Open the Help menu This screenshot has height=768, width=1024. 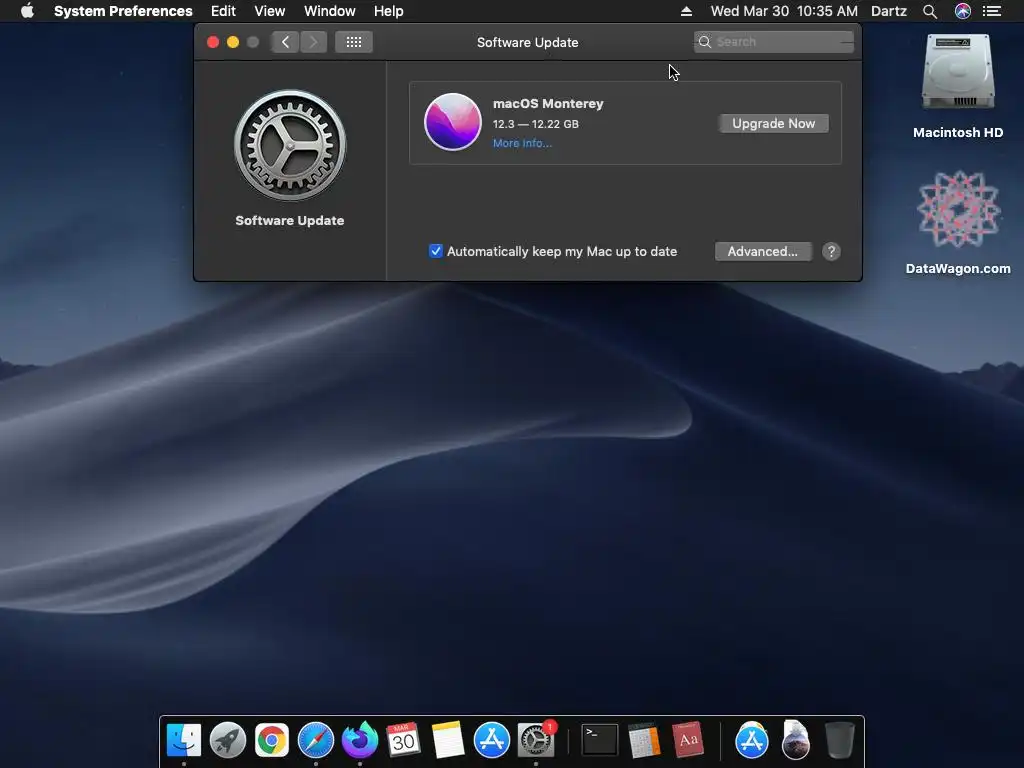pyautogui.click(x=389, y=11)
